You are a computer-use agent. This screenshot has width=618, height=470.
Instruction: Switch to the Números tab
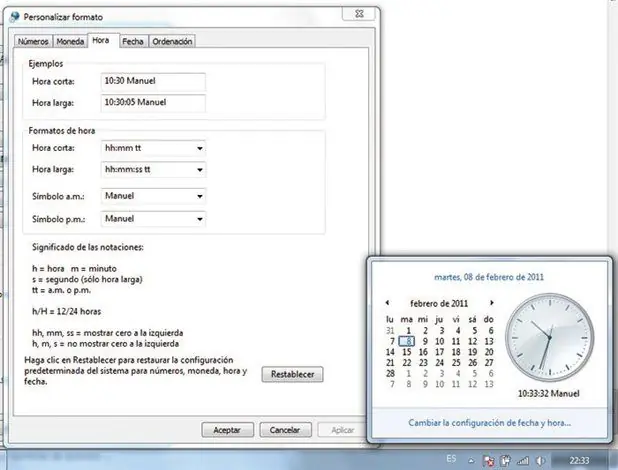[33, 41]
